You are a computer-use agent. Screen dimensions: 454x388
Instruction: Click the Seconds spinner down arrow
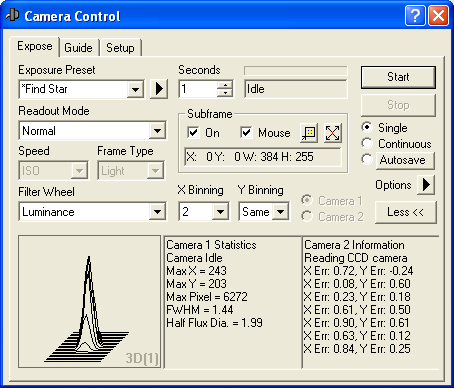point(225,93)
